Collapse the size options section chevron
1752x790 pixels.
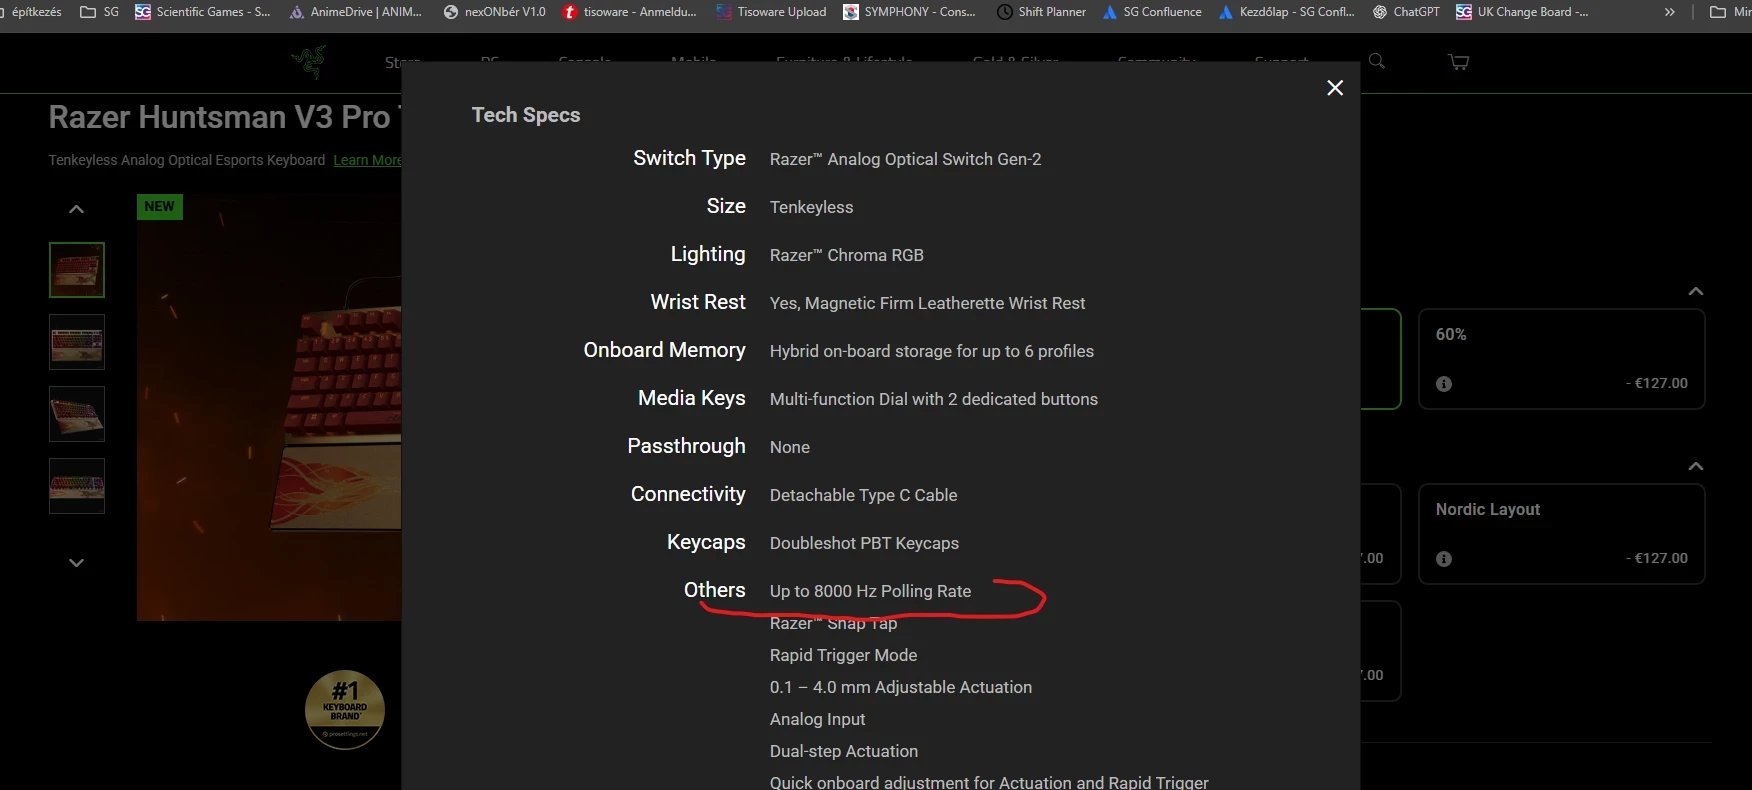point(1696,291)
